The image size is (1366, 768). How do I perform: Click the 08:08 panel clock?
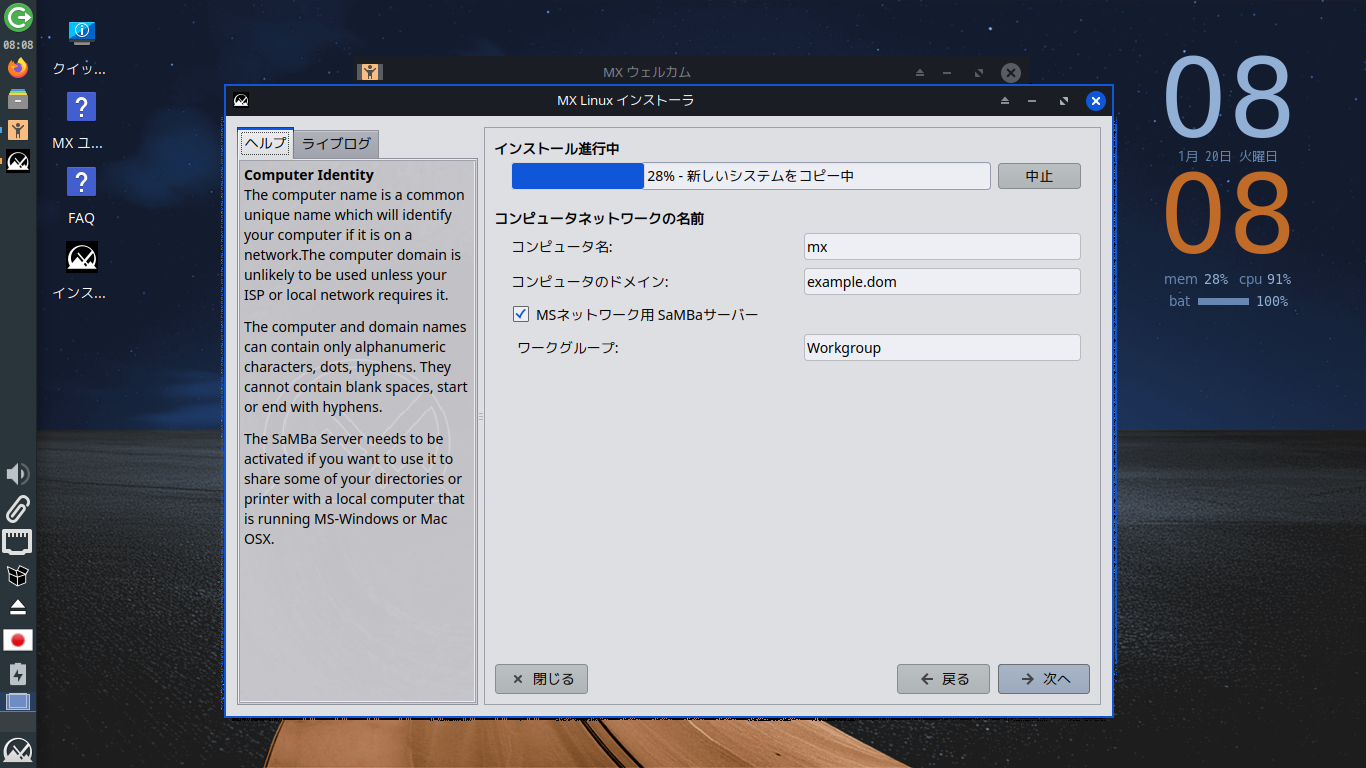coord(18,45)
